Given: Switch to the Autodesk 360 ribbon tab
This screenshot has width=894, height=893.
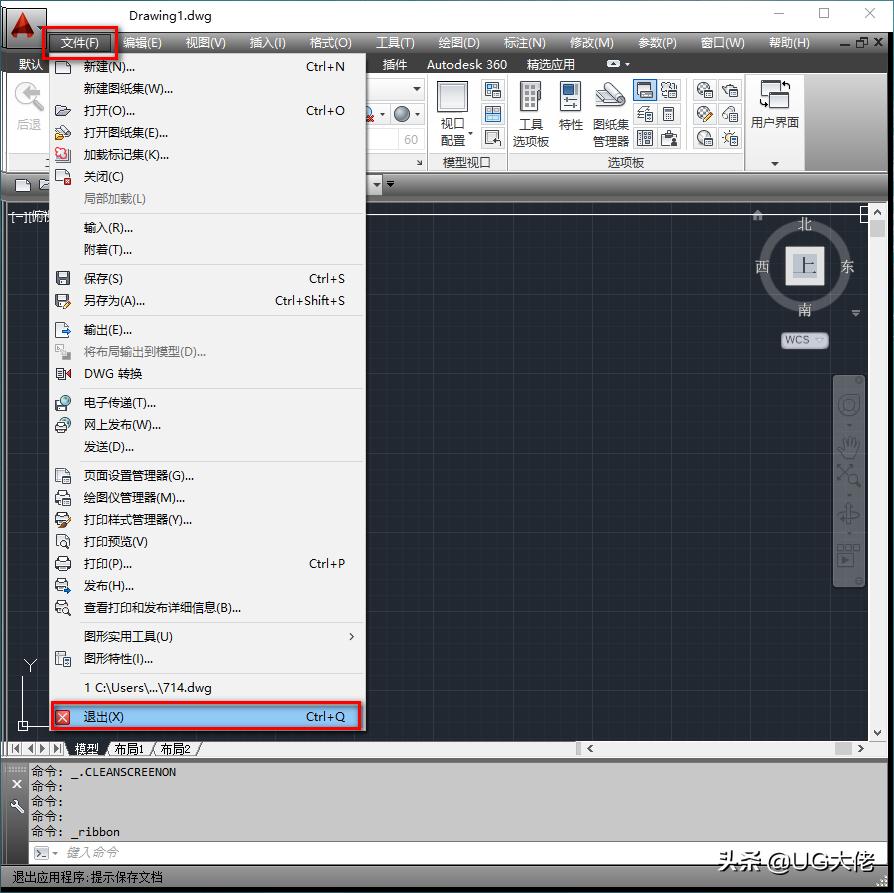Looking at the screenshot, I should 467,64.
